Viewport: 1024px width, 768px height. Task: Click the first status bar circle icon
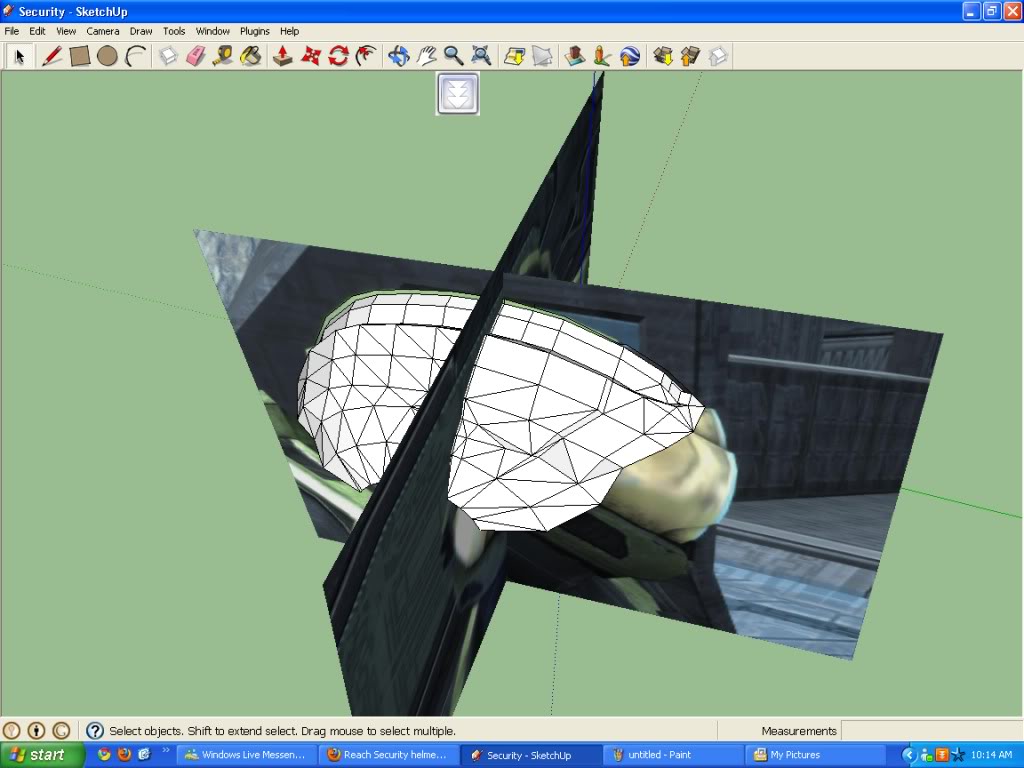click(12, 731)
